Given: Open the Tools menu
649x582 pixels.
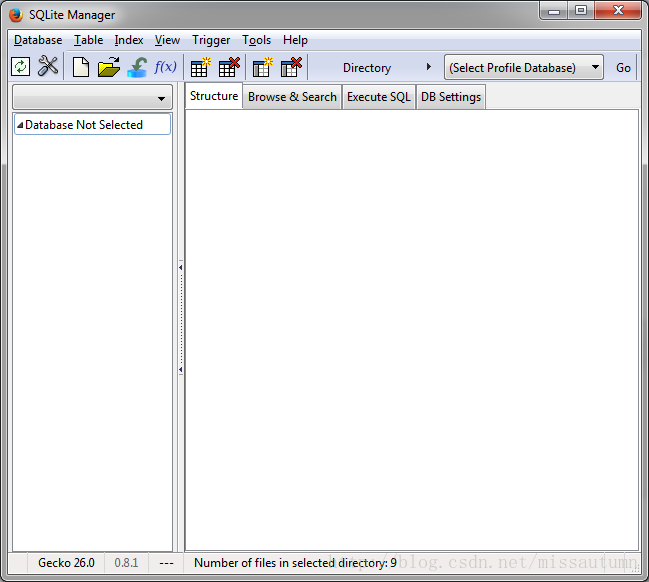Looking at the screenshot, I should (x=257, y=40).
